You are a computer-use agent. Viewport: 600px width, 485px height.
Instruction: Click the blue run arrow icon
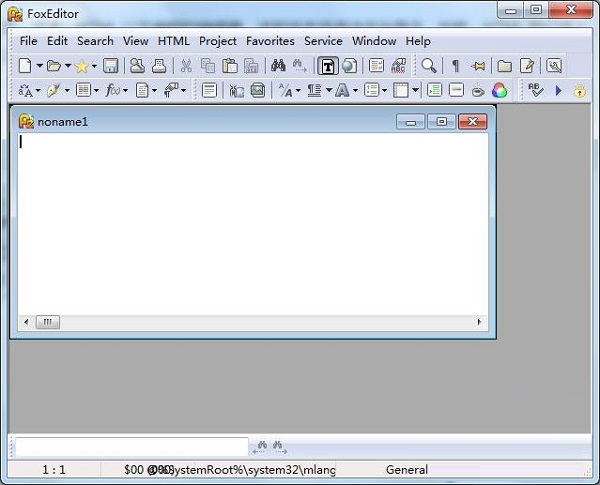click(558, 91)
